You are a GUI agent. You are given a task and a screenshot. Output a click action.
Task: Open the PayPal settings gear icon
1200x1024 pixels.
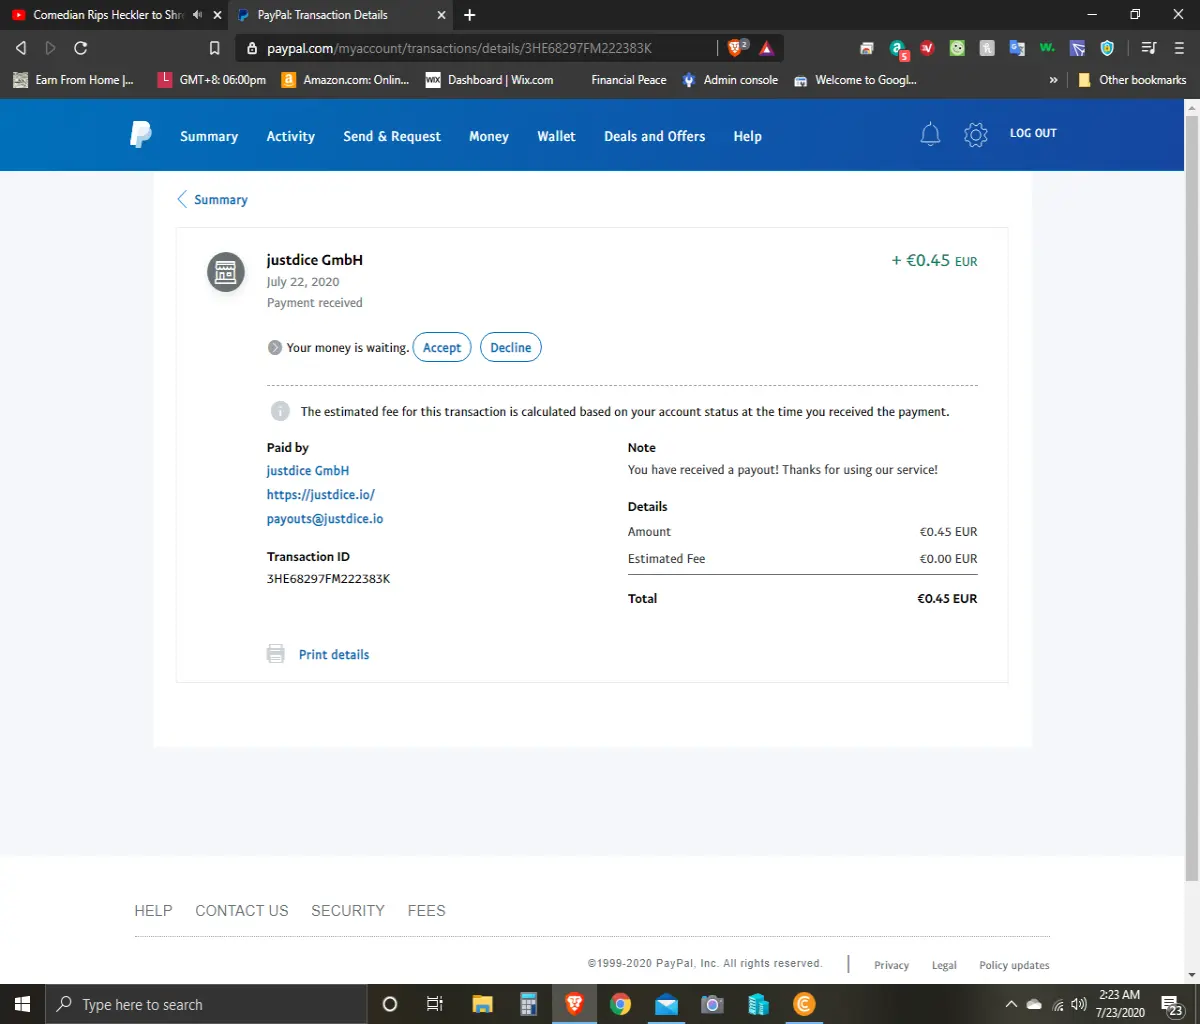[975, 134]
